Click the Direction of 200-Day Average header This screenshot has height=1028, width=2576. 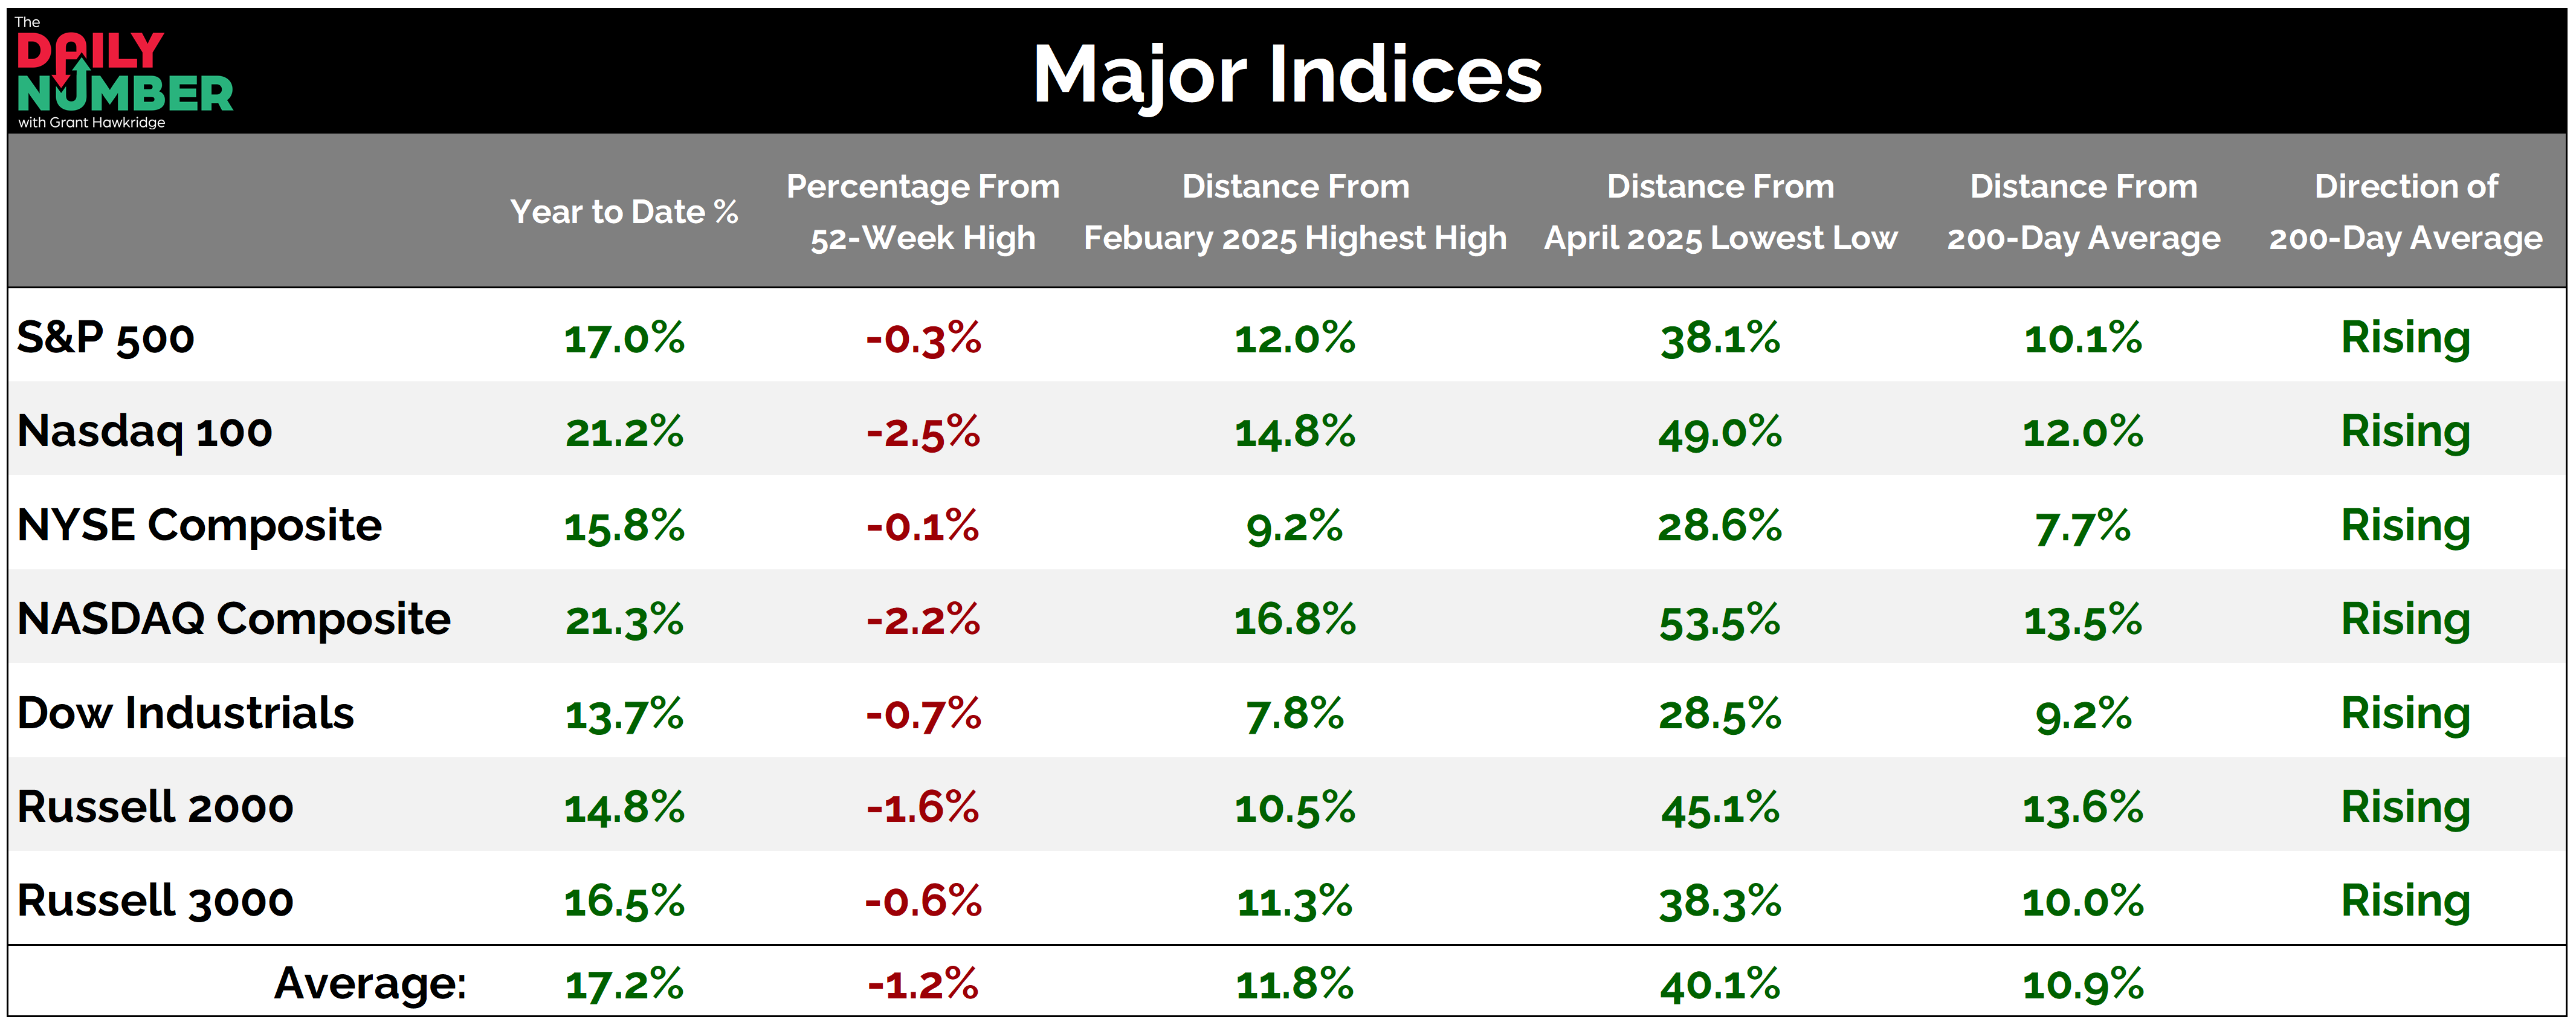[2405, 212]
